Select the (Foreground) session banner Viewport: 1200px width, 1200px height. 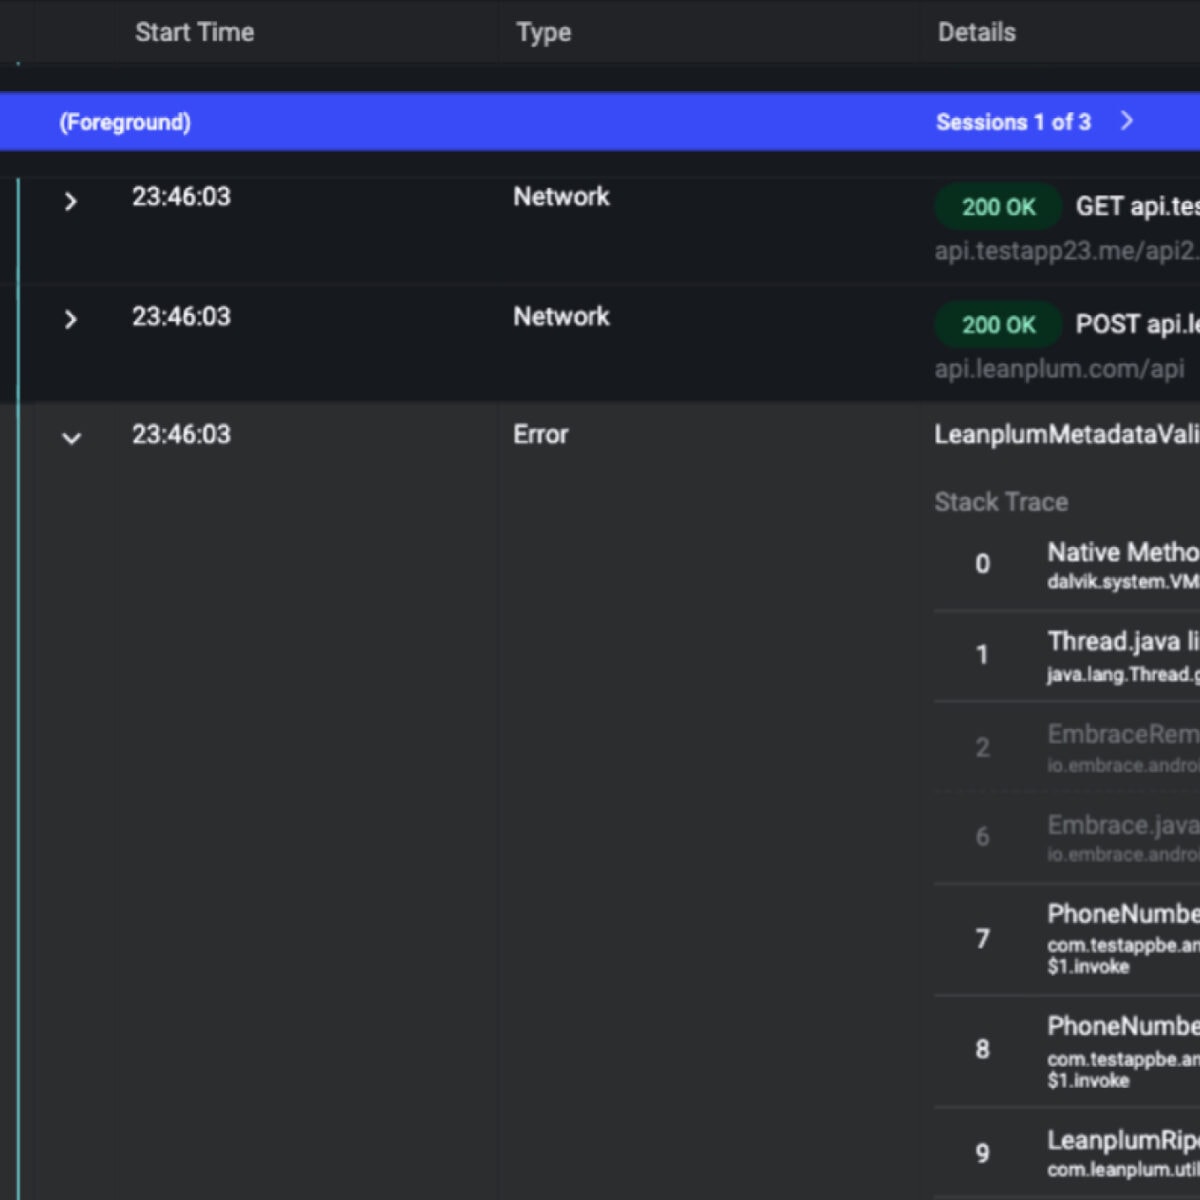pyautogui.click(x=124, y=121)
